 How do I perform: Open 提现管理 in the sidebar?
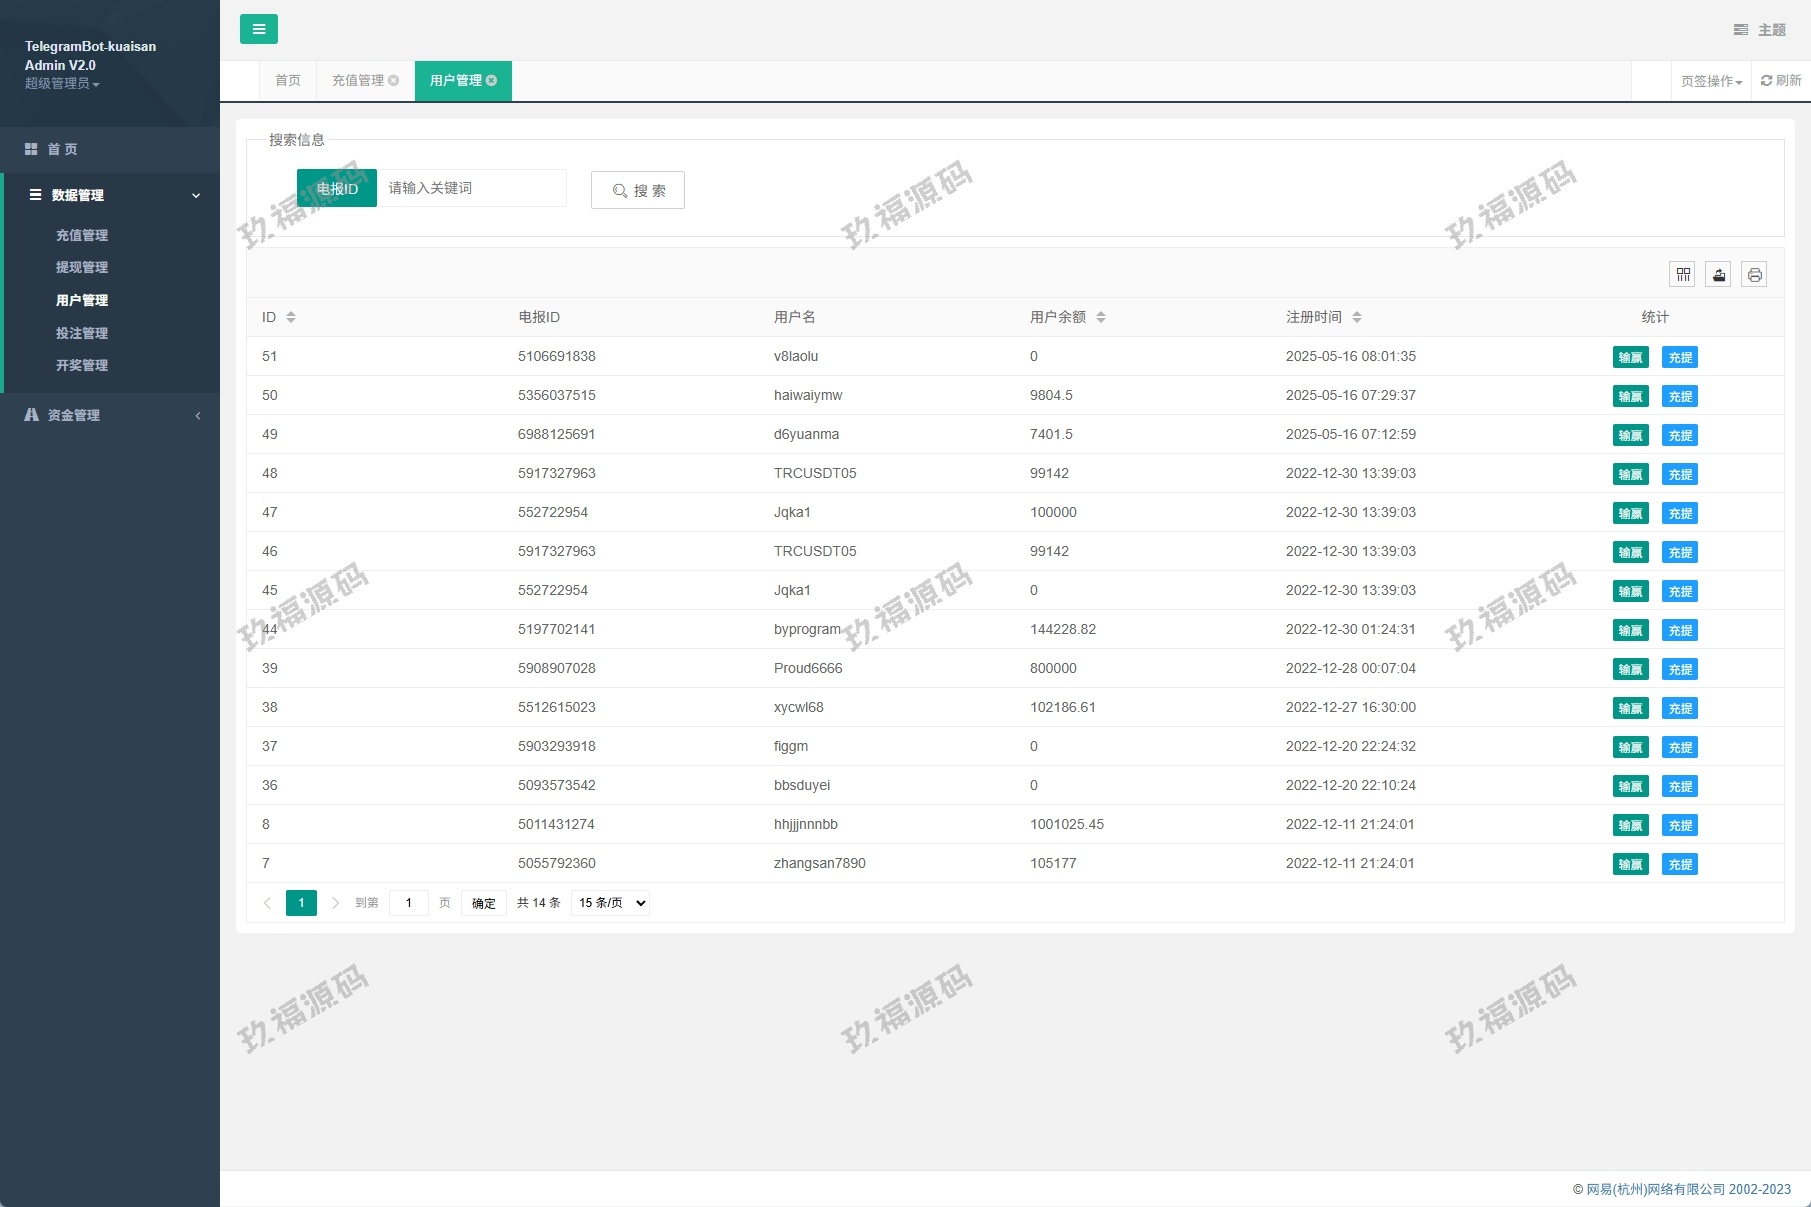tap(82, 267)
